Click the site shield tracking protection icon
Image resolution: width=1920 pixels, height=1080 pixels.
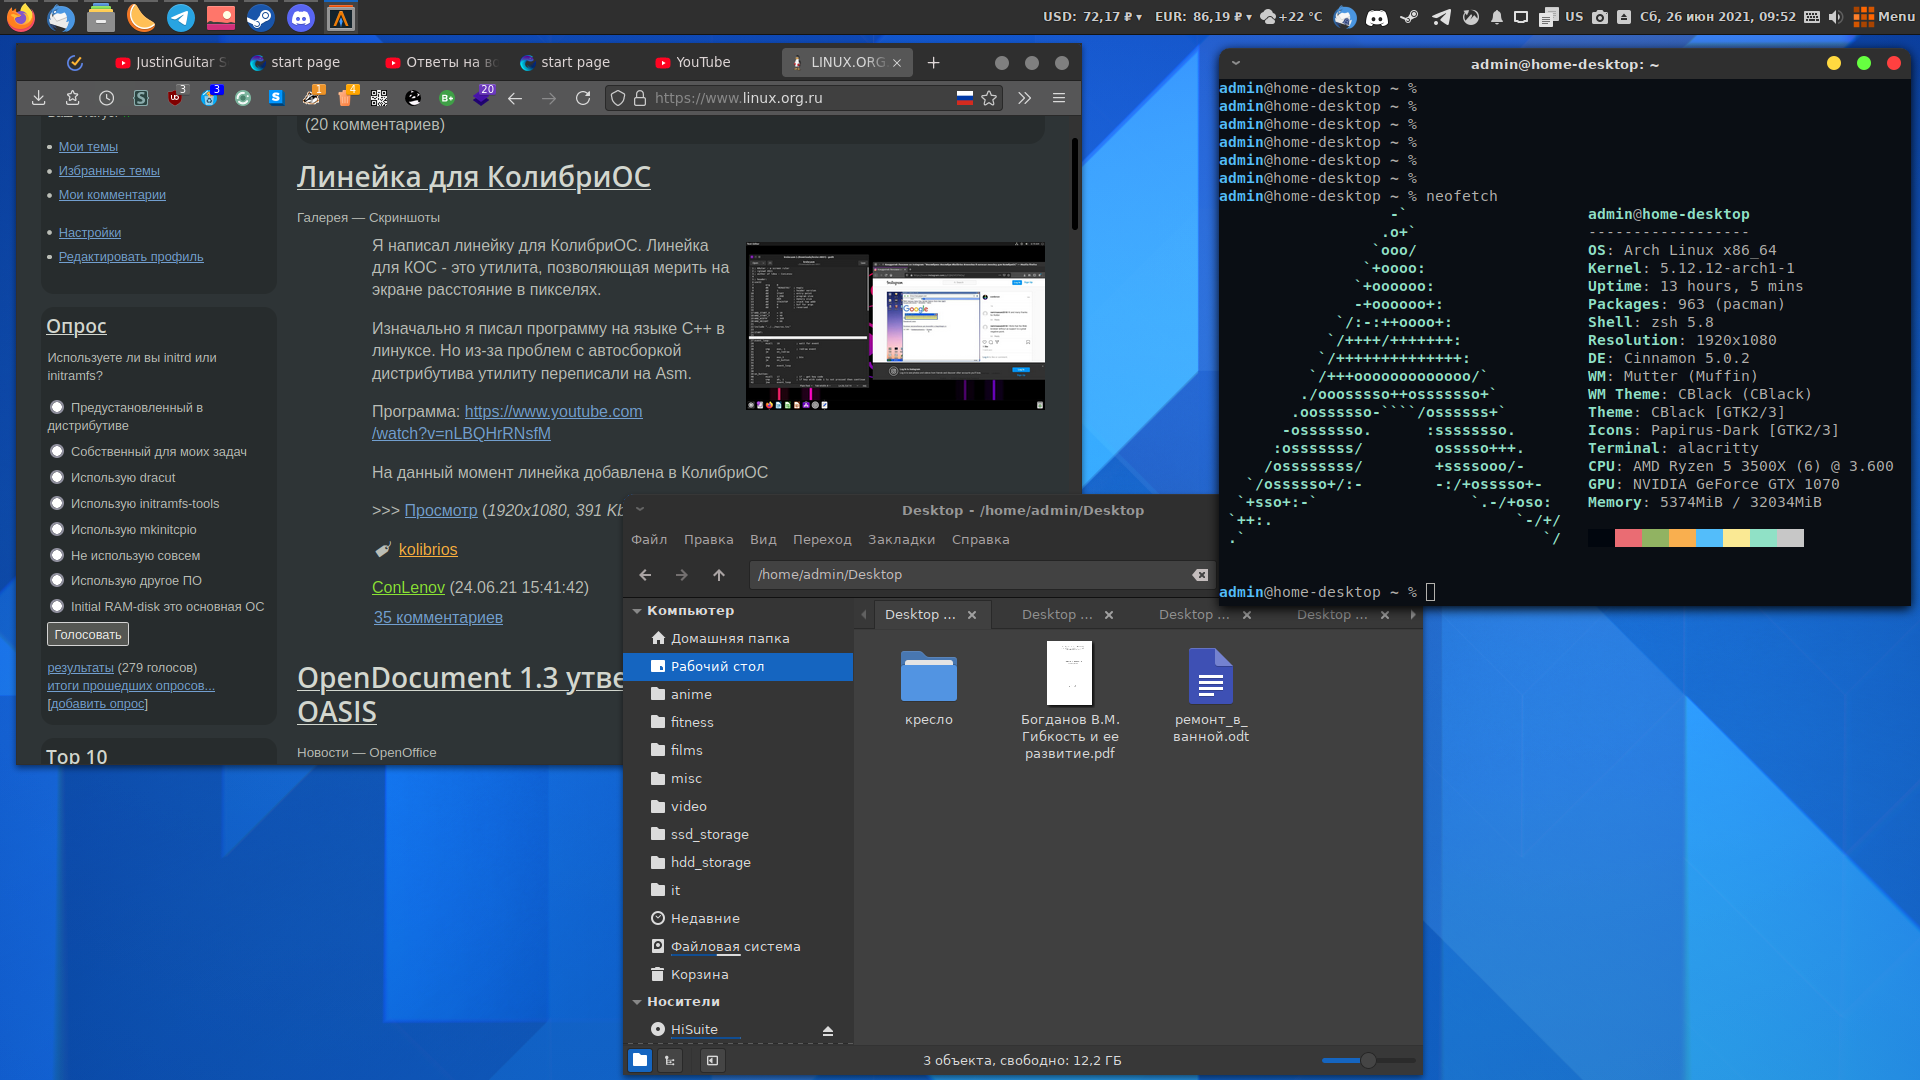click(x=618, y=98)
